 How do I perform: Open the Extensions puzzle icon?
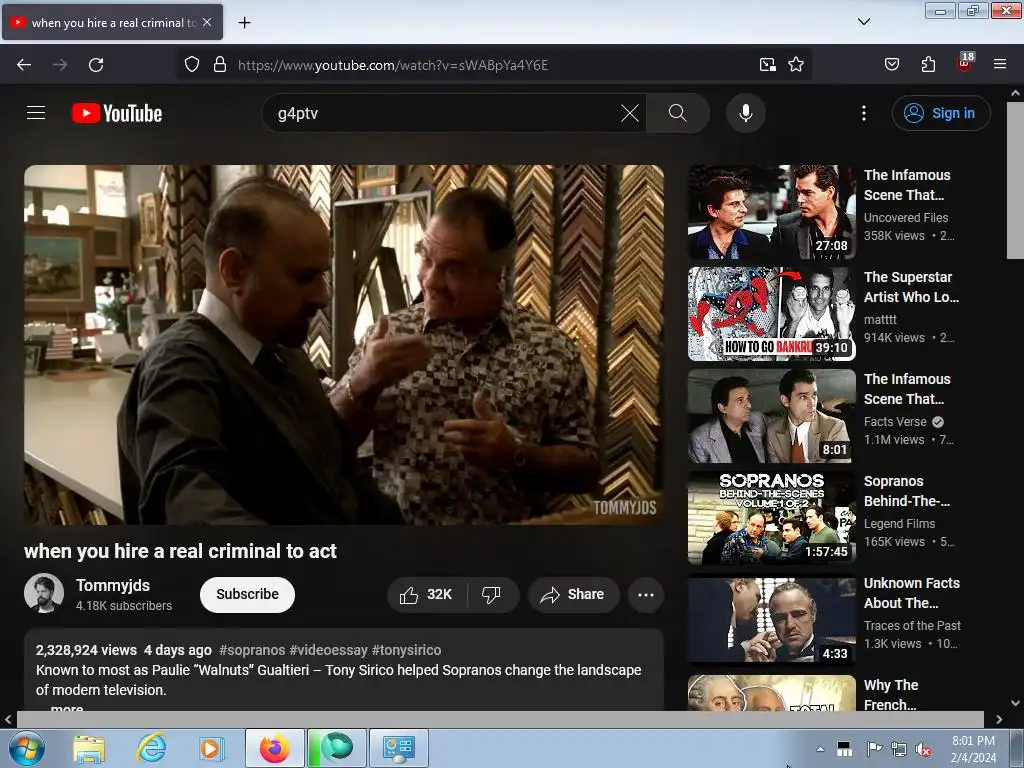928,64
